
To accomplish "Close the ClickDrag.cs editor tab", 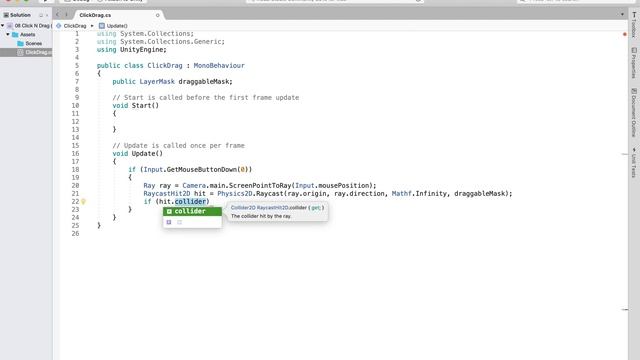I will (158, 15).
